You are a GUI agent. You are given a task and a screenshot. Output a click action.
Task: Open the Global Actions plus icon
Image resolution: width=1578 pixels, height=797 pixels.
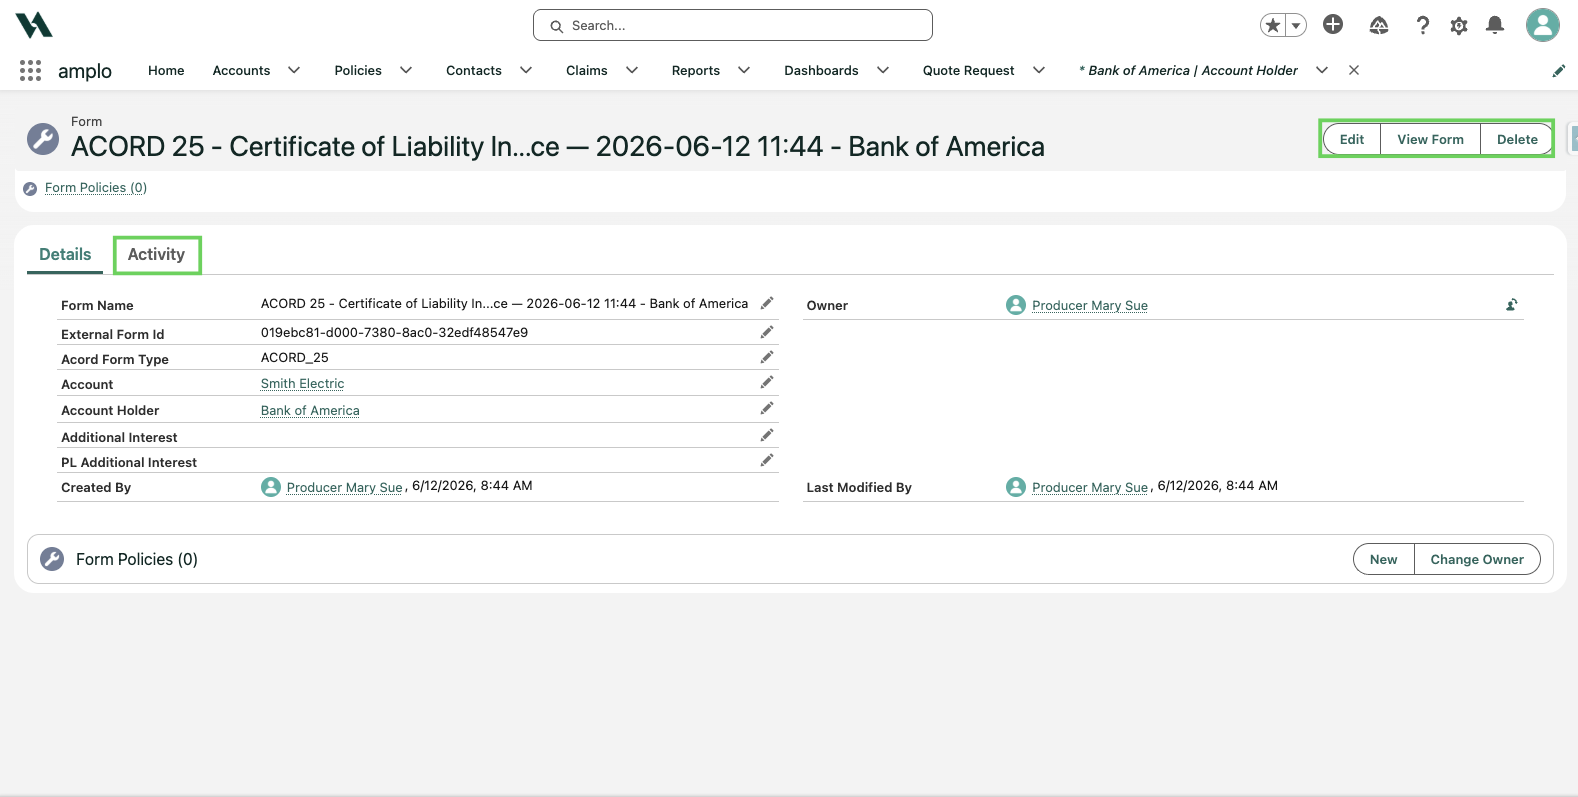click(1333, 24)
